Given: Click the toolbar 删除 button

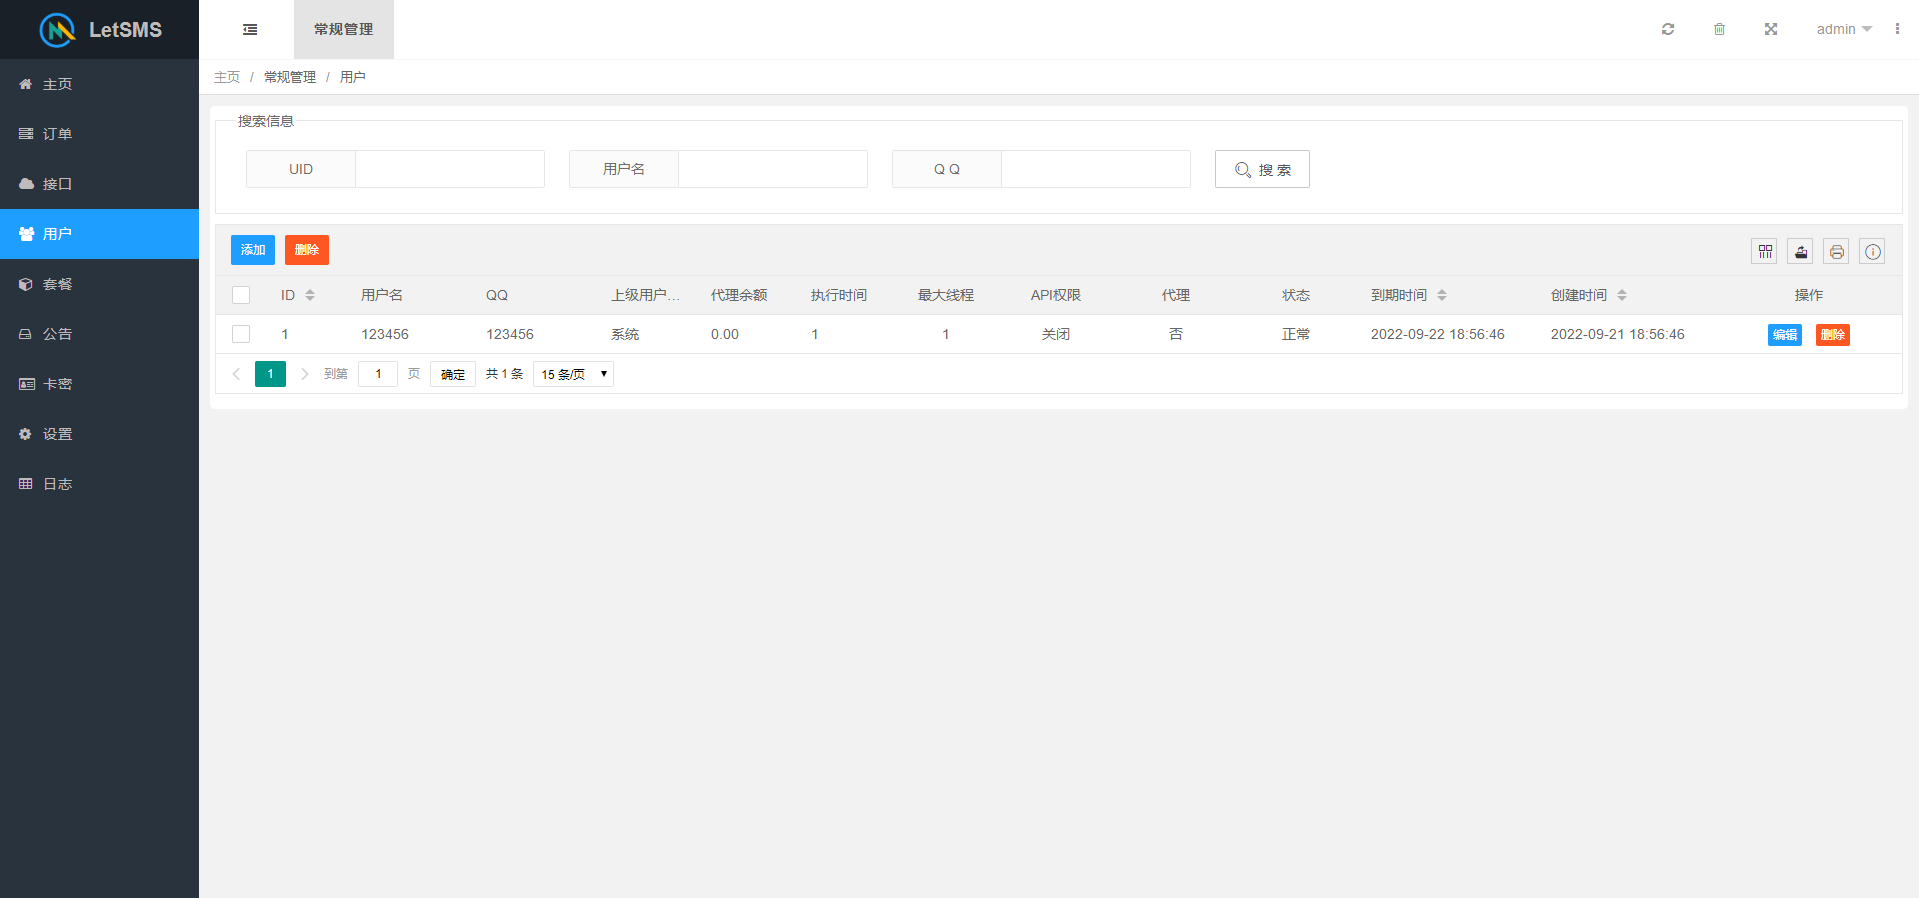Looking at the screenshot, I should tap(307, 250).
